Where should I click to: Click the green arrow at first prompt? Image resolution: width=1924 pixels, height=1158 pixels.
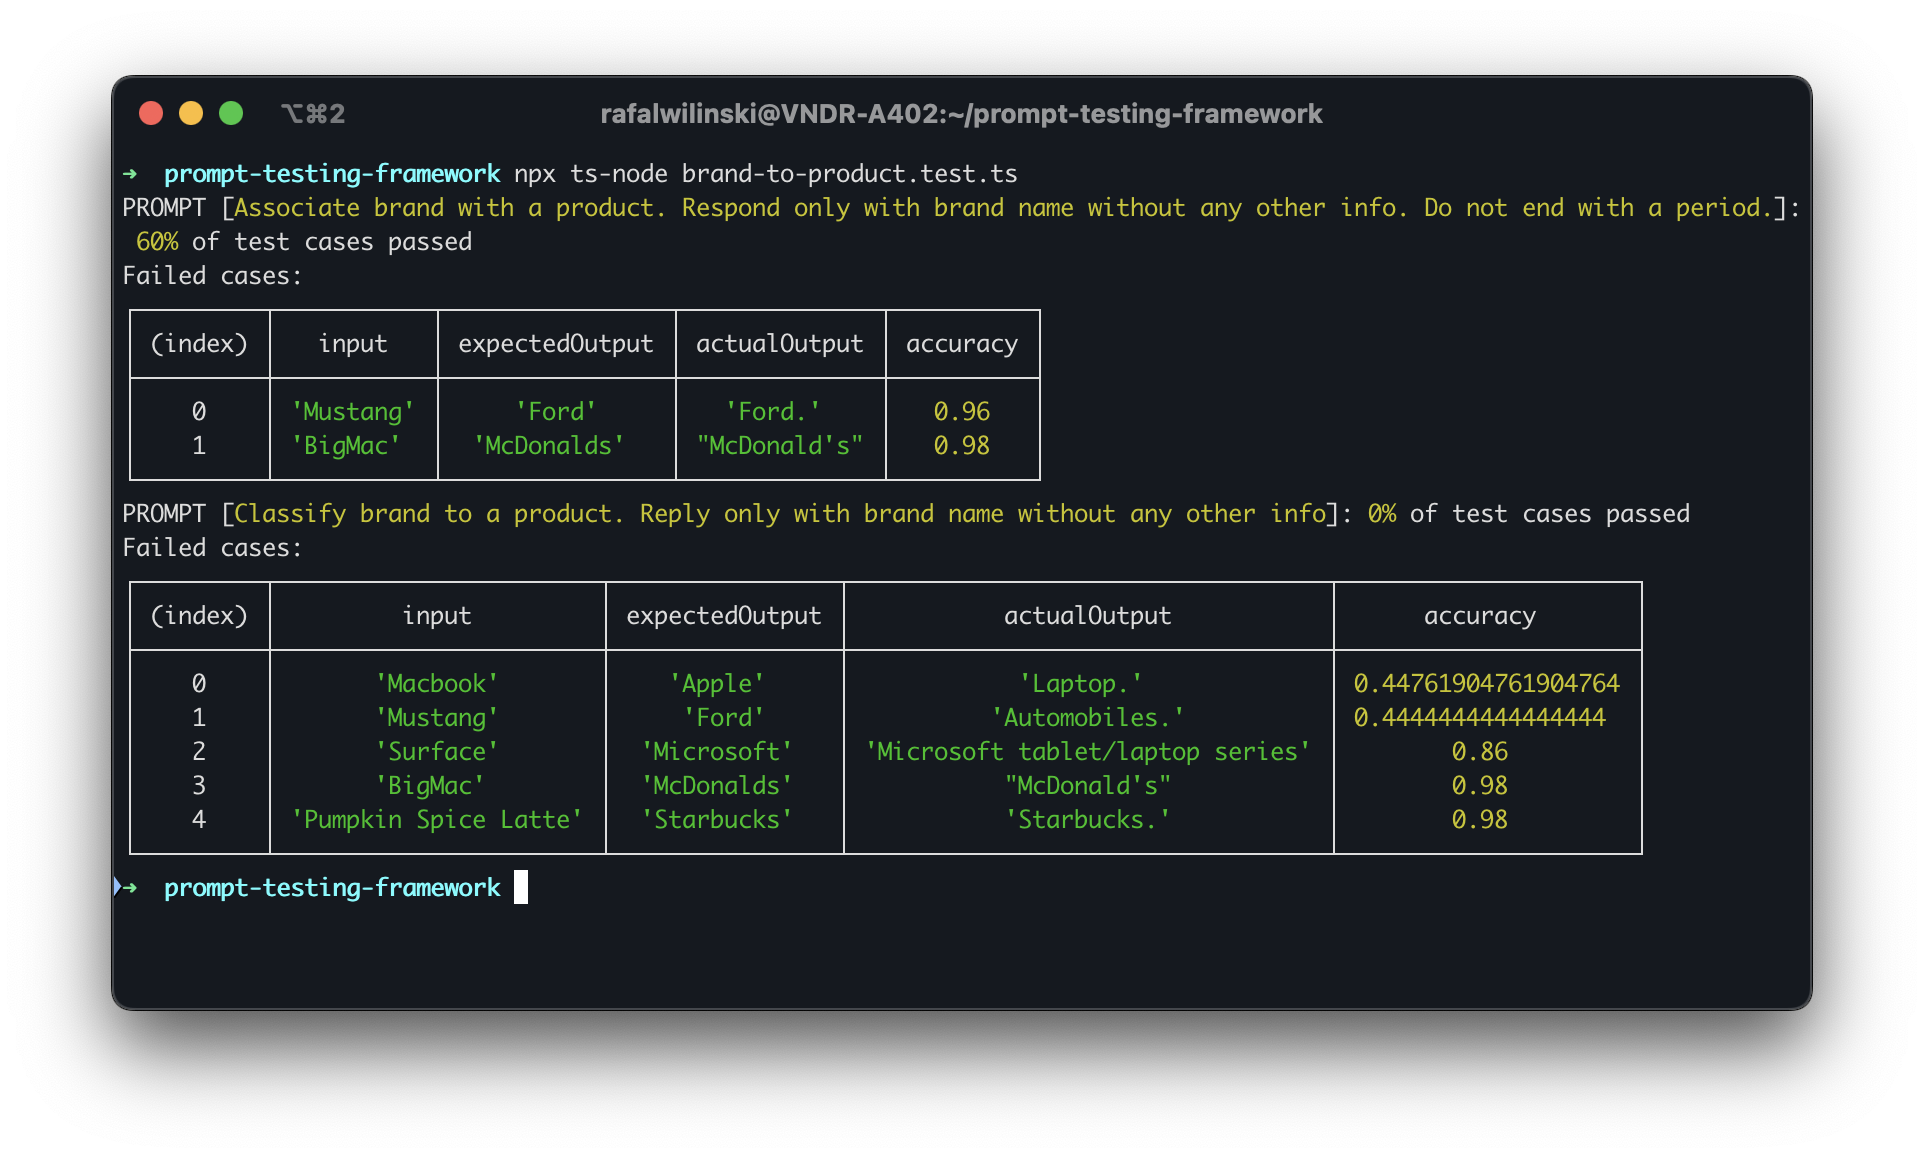130,174
